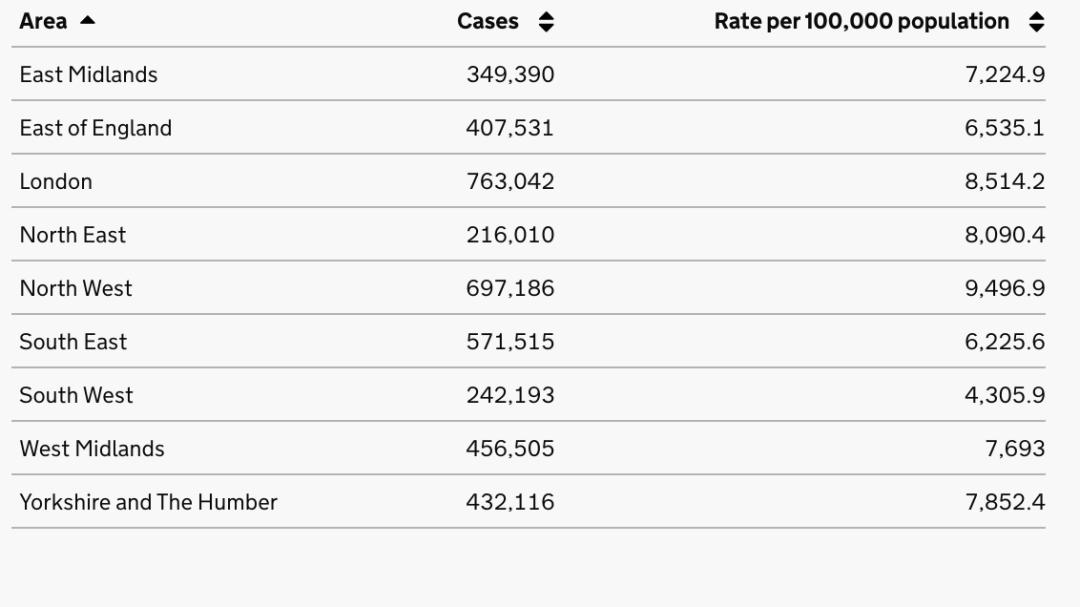This screenshot has height=607, width=1080.
Task: Click South West rate value 4,305.9
Action: pos(1005,395)
